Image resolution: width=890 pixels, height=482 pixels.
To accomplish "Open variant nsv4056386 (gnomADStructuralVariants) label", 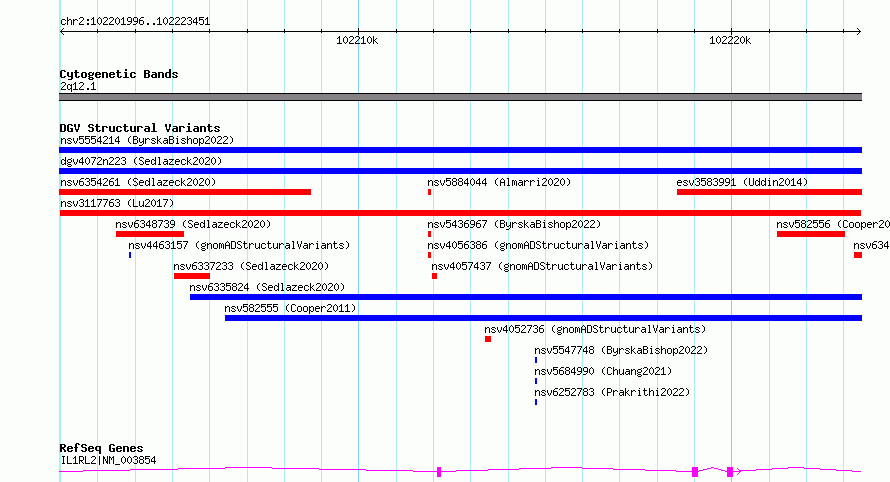I will [x=538, y=245].
